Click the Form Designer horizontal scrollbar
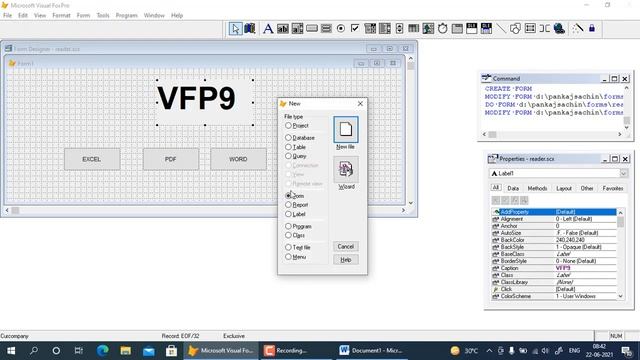This screenshot has height=360, width=640. click(x=205, y=210)
